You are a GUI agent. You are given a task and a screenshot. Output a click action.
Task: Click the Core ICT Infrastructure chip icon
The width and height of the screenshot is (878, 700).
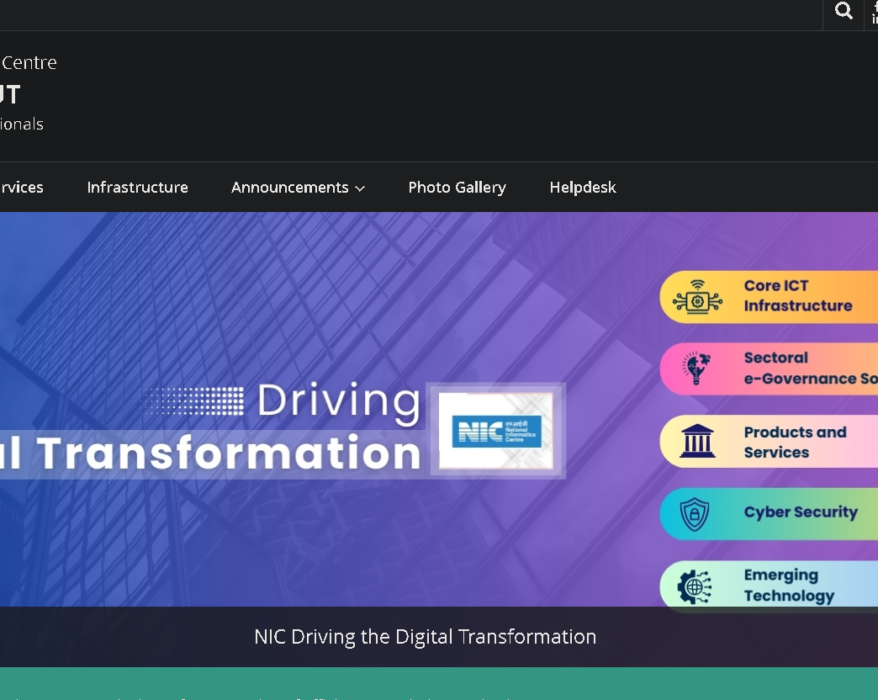pyautogui.click(x=697, y=297)
